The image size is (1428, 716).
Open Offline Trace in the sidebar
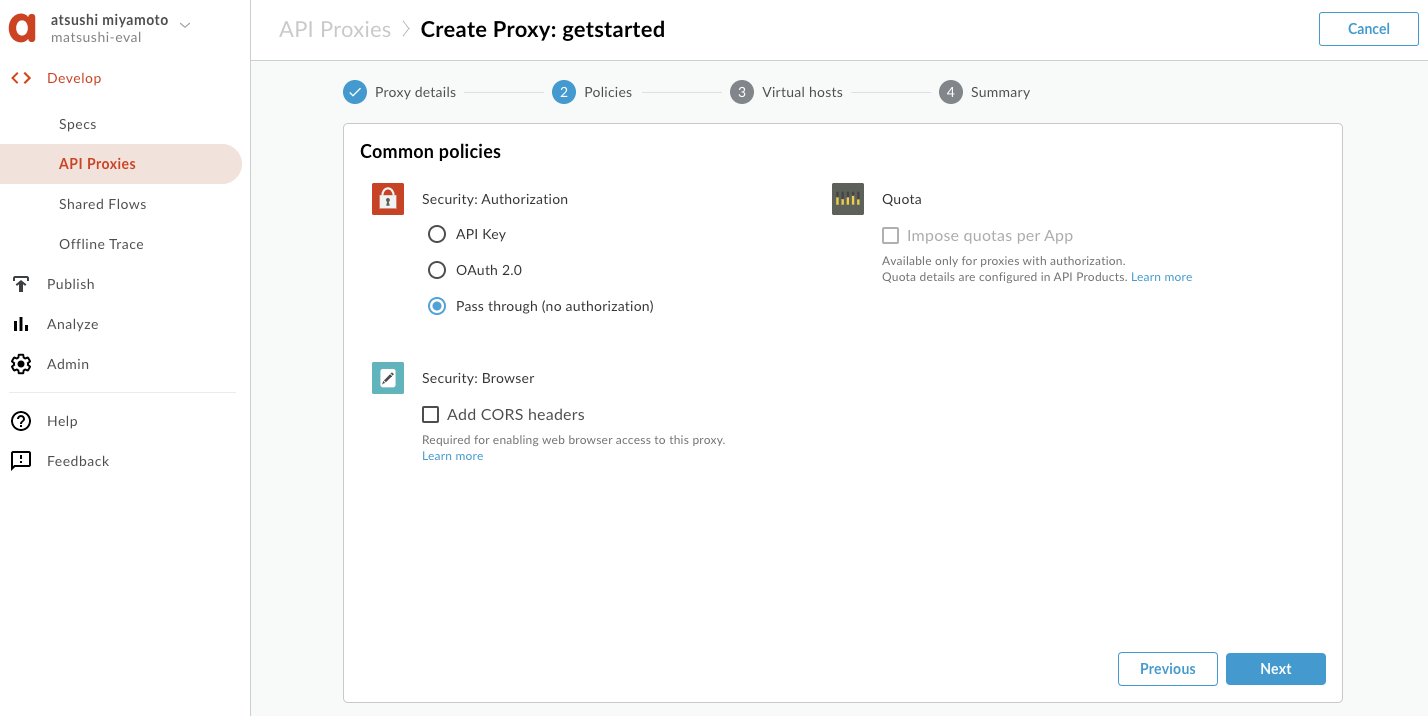point(101,244)
